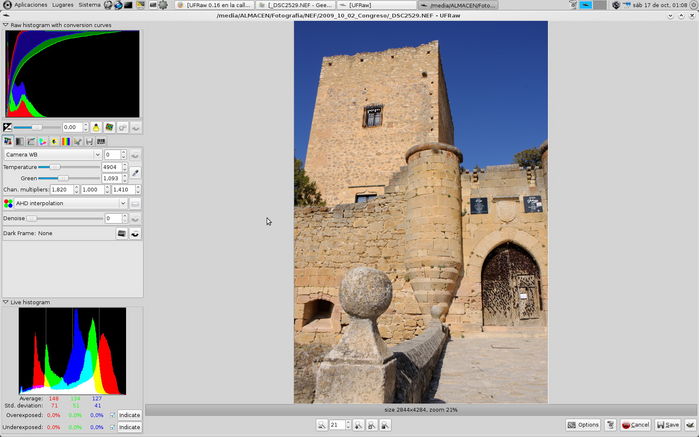This screenshot has height=437, width=699.
Task: Reset the dark frame setting
Action: click(135, 233)
